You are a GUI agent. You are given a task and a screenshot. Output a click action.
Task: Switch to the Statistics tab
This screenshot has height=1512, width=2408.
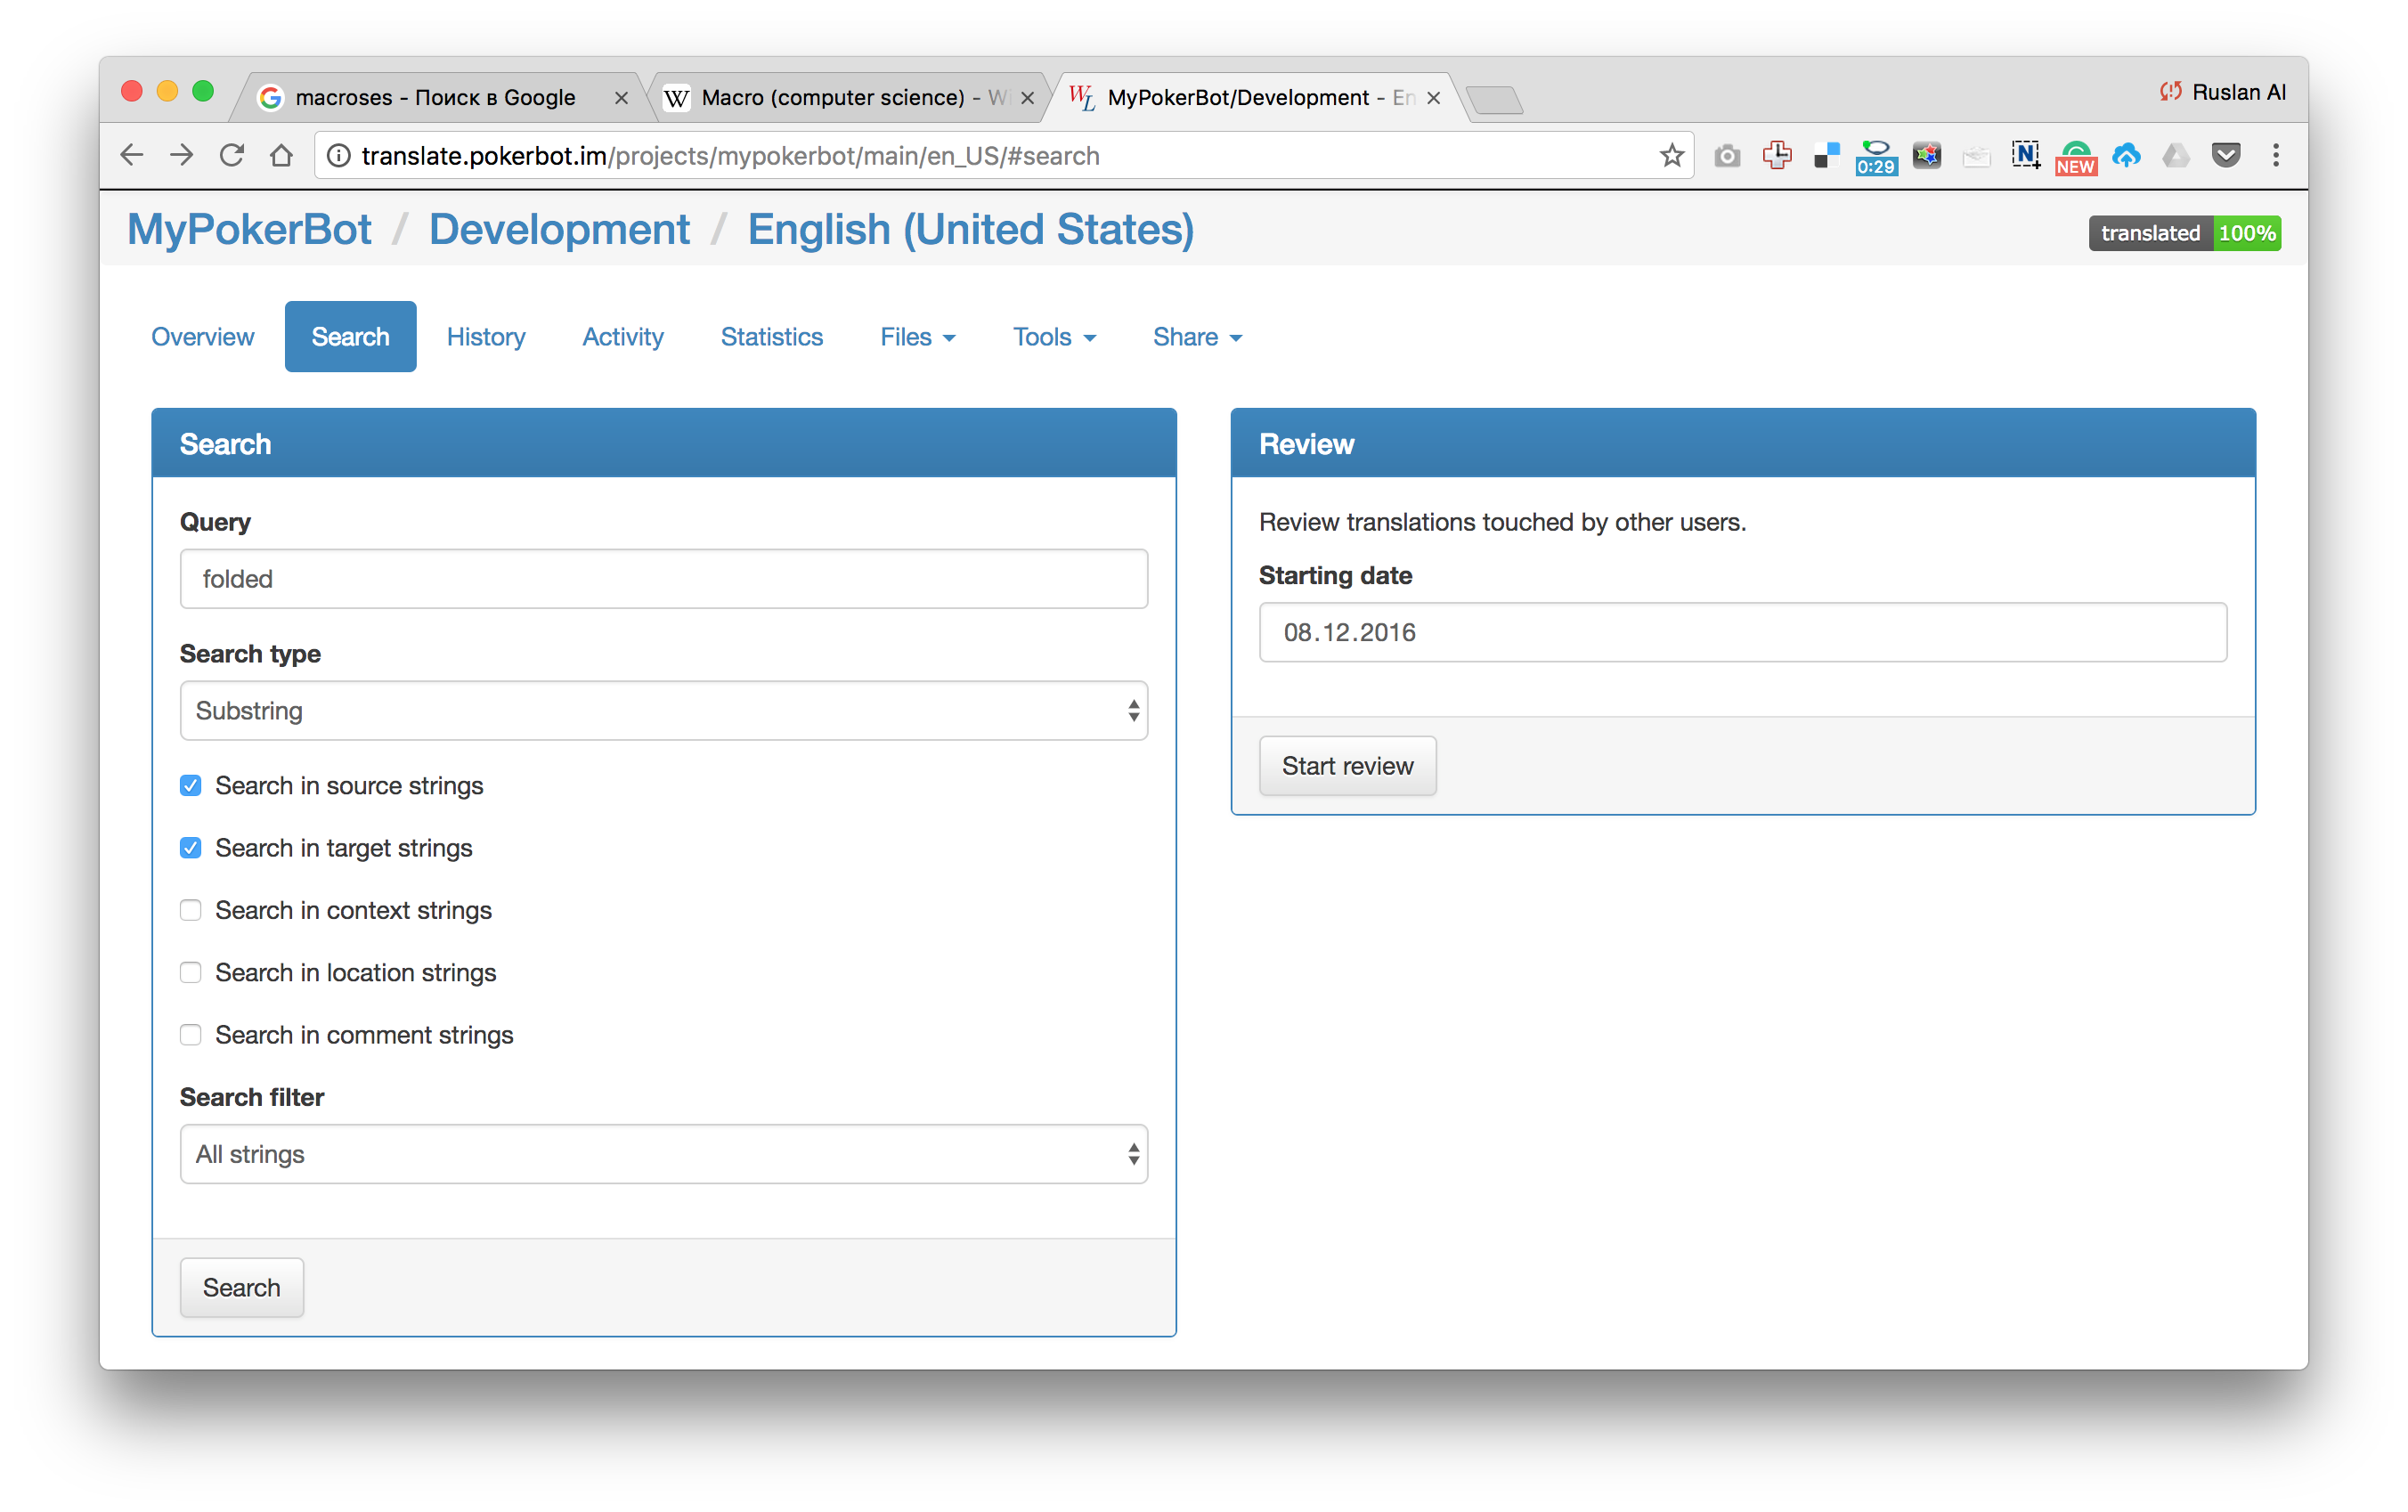point(771,337)
